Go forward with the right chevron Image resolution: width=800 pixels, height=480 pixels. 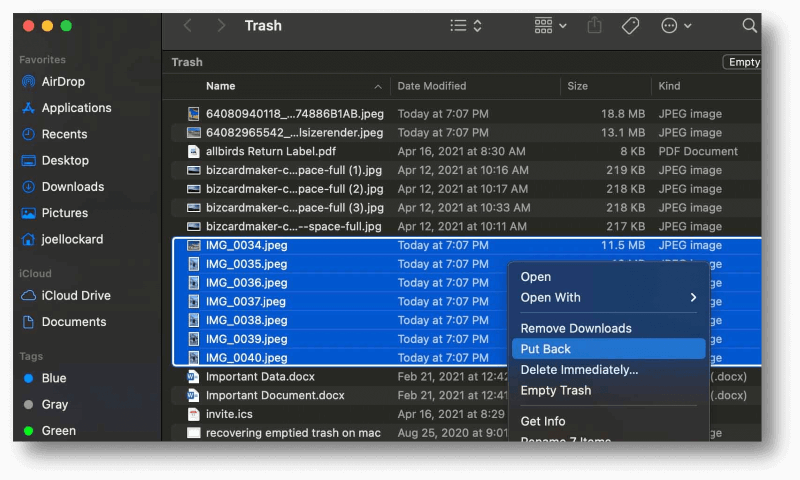coord(220,26)
